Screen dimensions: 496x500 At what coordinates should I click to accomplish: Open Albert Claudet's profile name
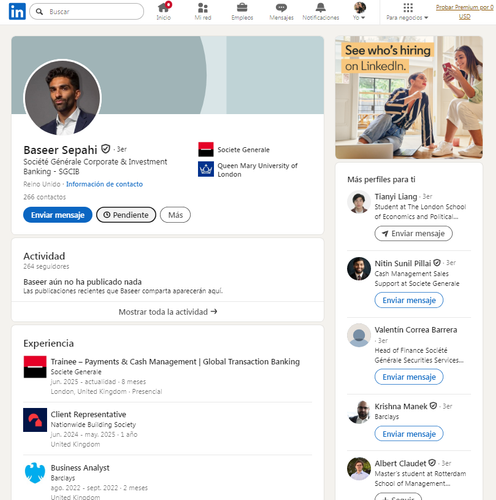400,463
